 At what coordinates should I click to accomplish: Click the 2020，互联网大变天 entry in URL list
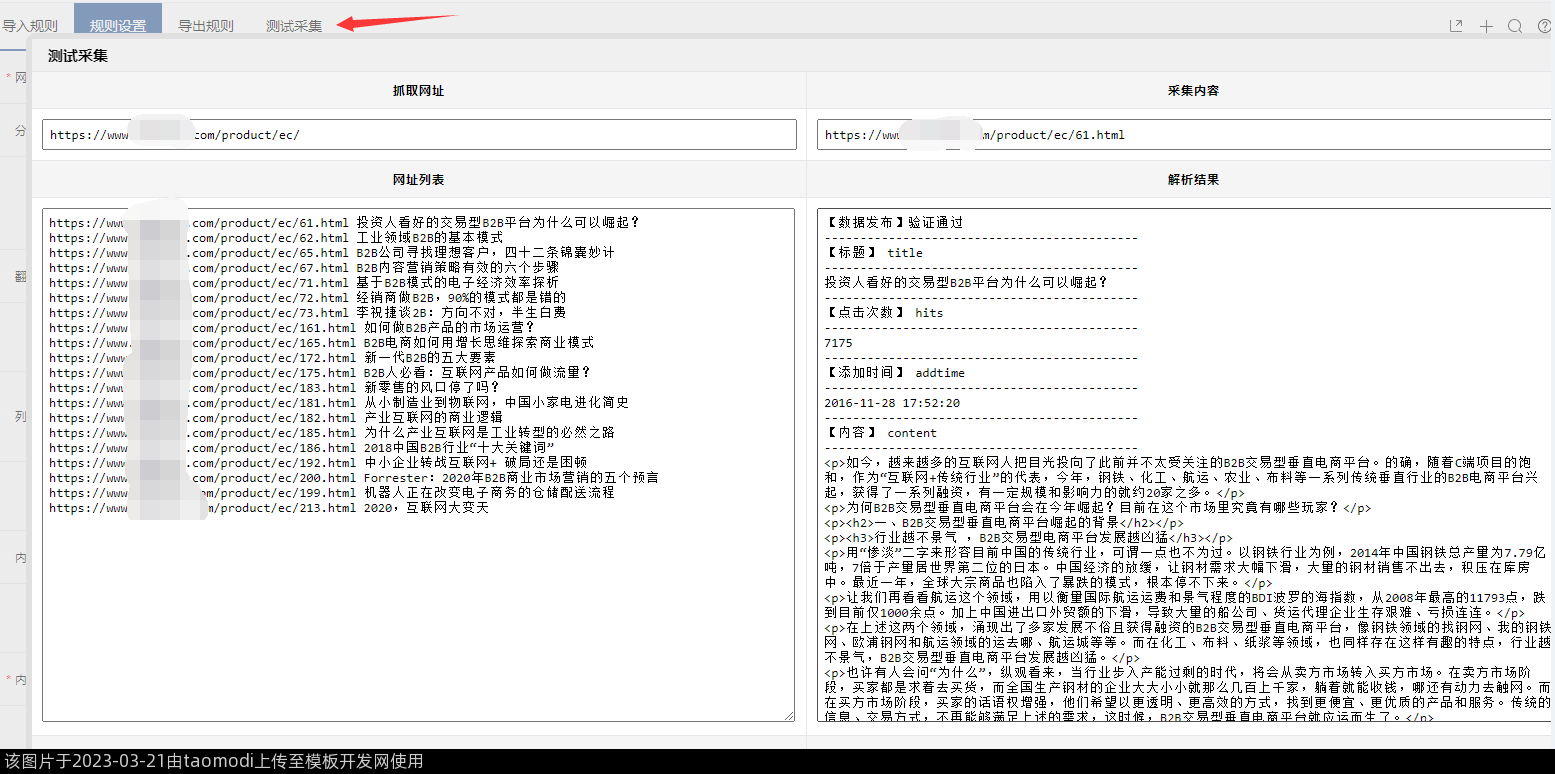point(426,508)
